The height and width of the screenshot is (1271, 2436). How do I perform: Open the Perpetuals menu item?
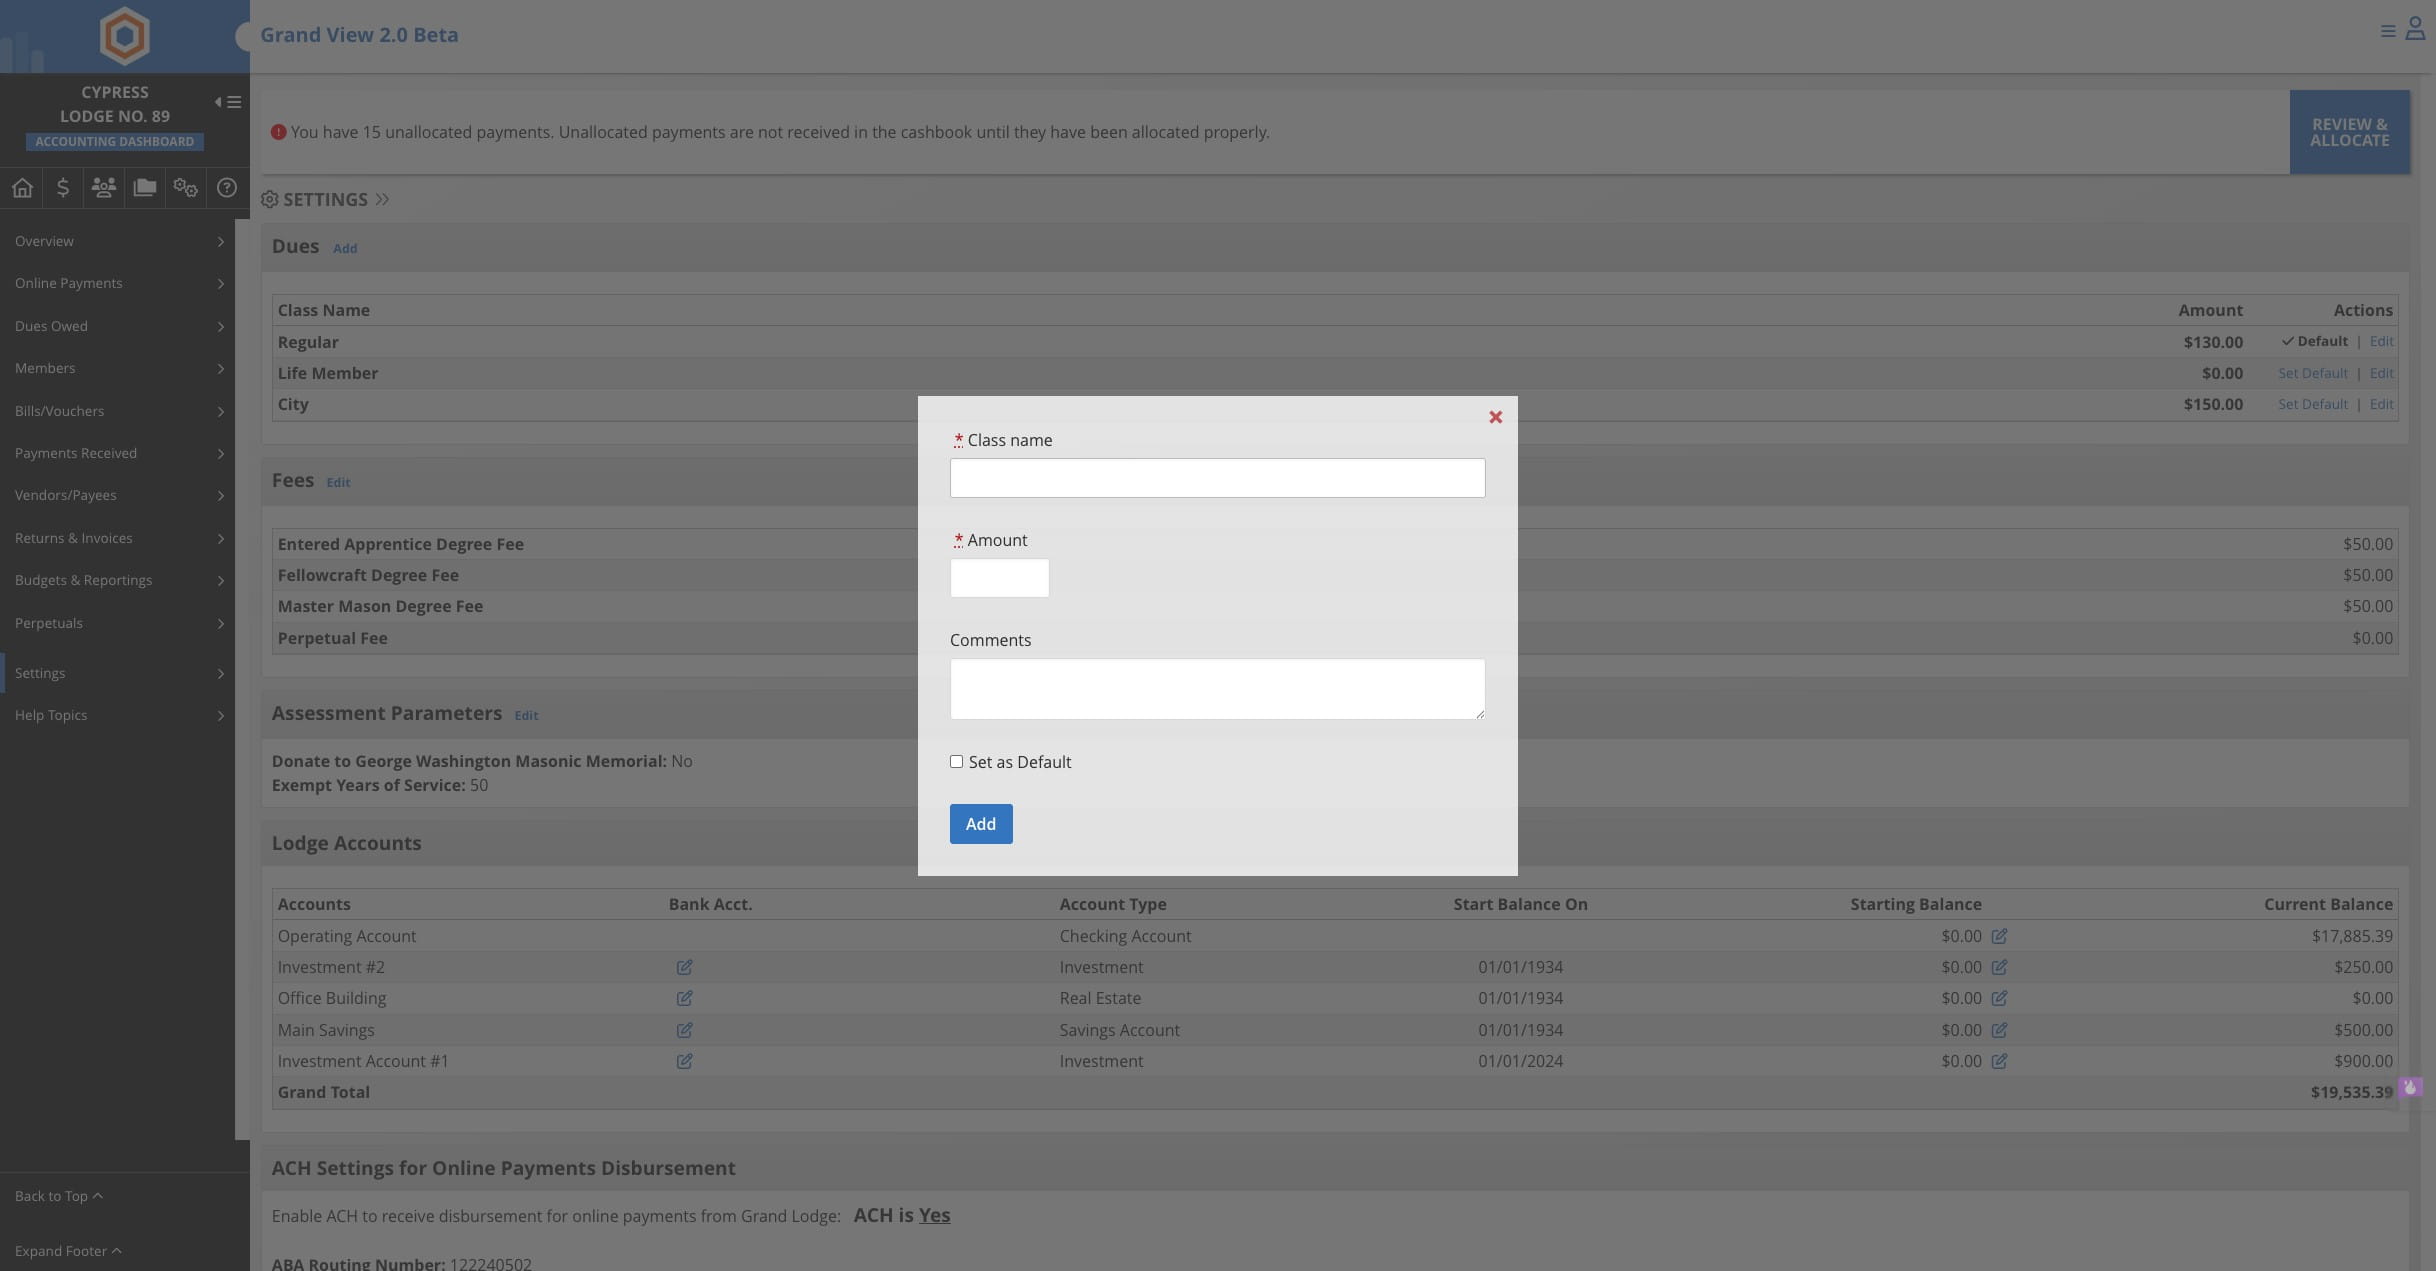tap(117, 623)
